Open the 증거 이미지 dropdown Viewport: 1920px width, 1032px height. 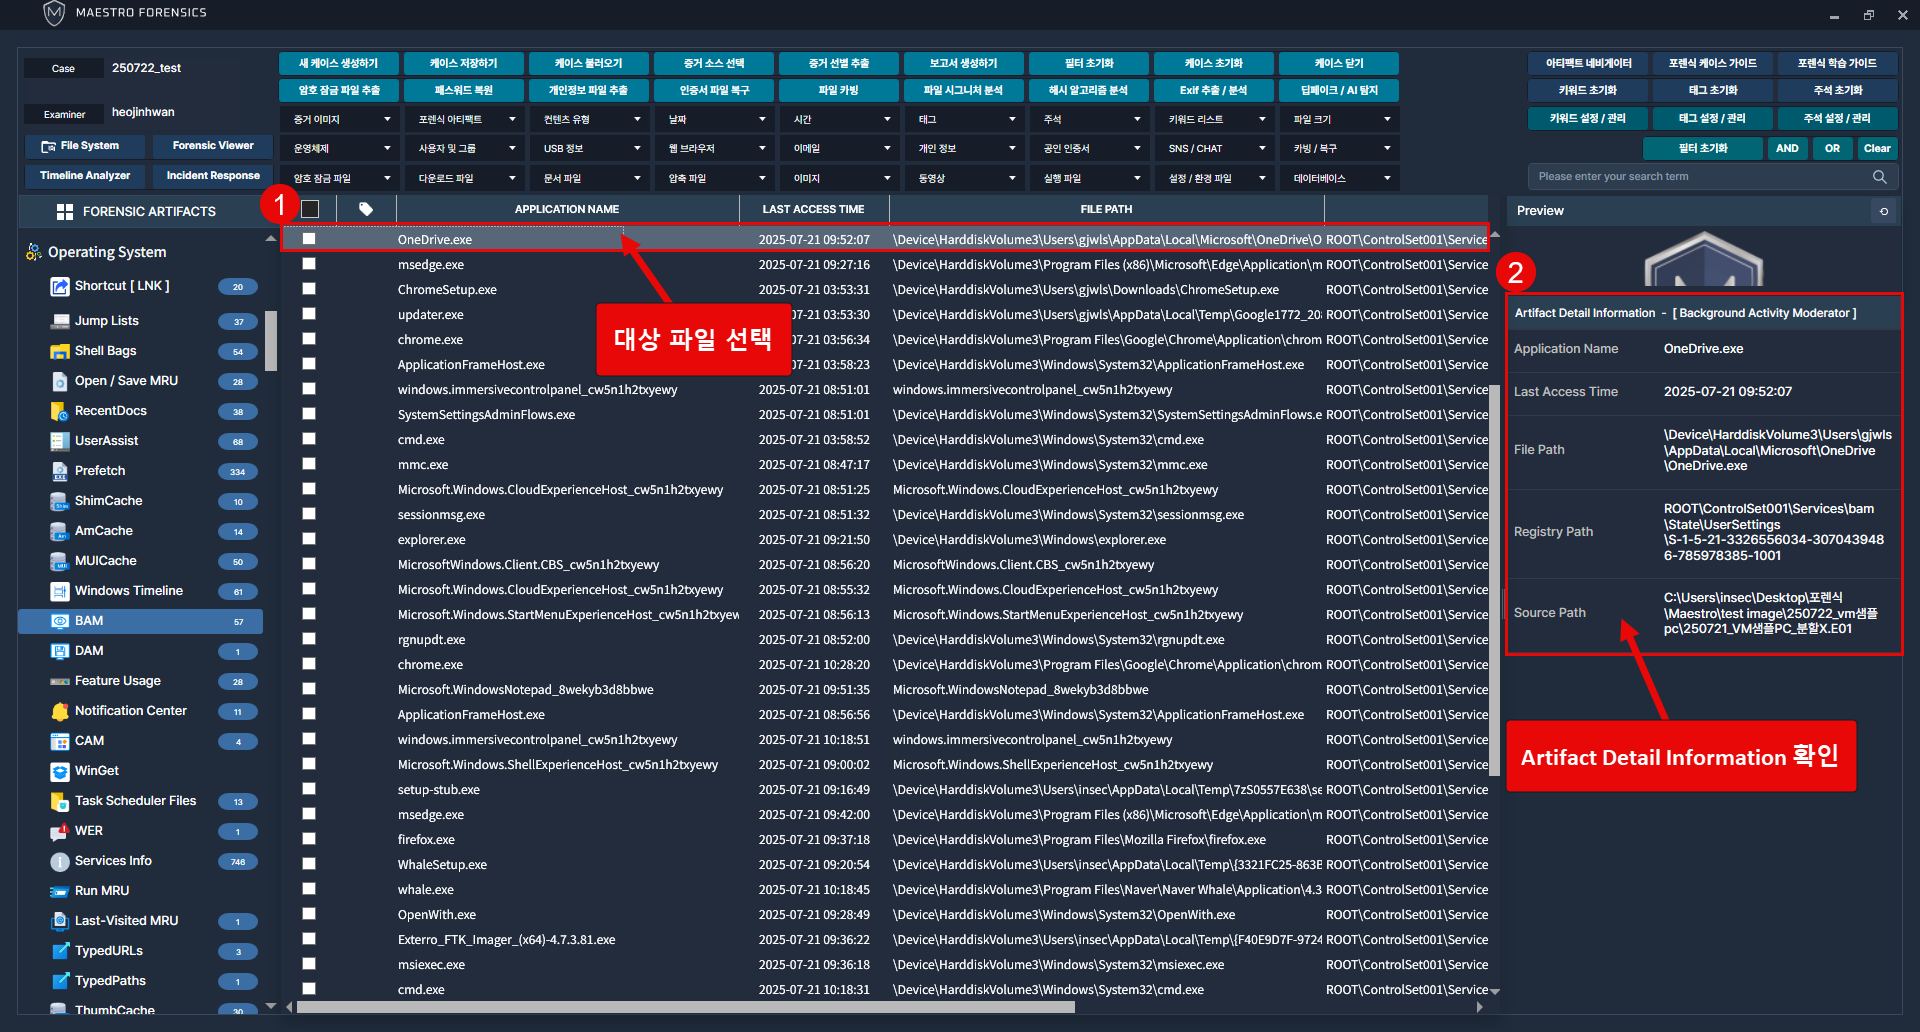(x=341, y=119)
